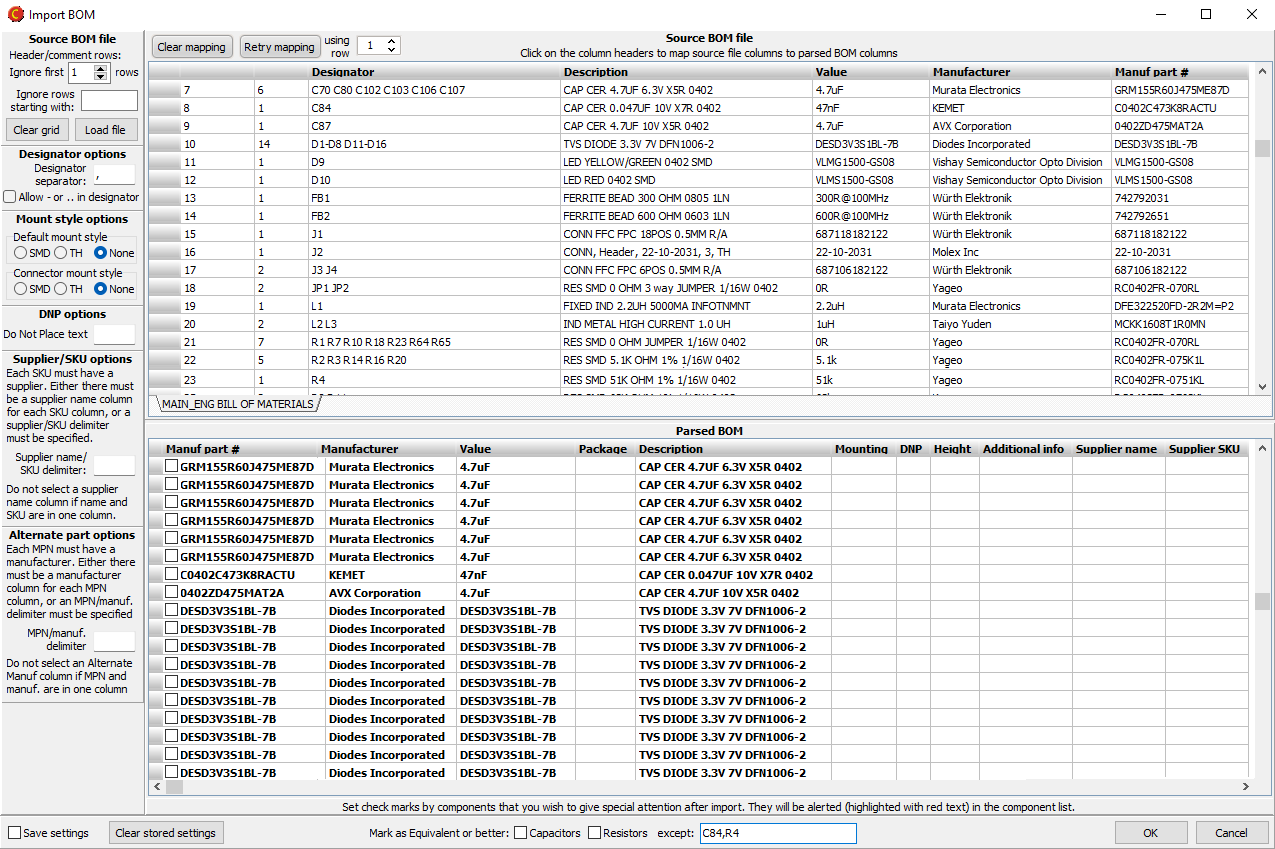This screenshot has width=1275, height=849.
Task: Tick the Resistors equivalent checkbox
Action: click(595, 833)
